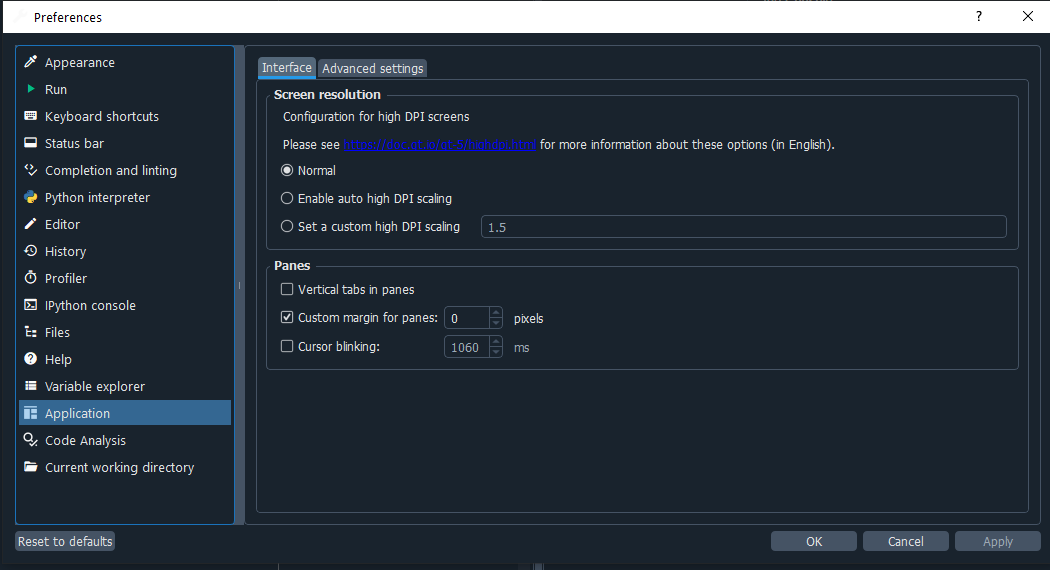Screen dimensions: 1050x570
Task: Decrease cursor blinking ms with down arrow
Action: [496, 352]
